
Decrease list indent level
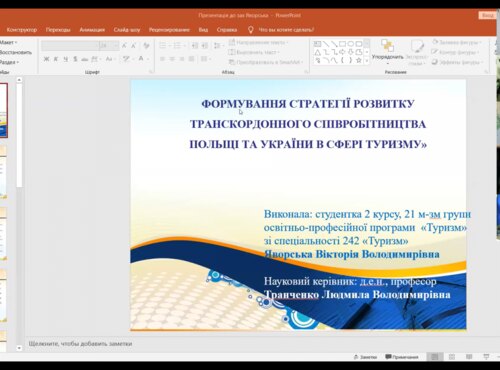click(195, 45)
